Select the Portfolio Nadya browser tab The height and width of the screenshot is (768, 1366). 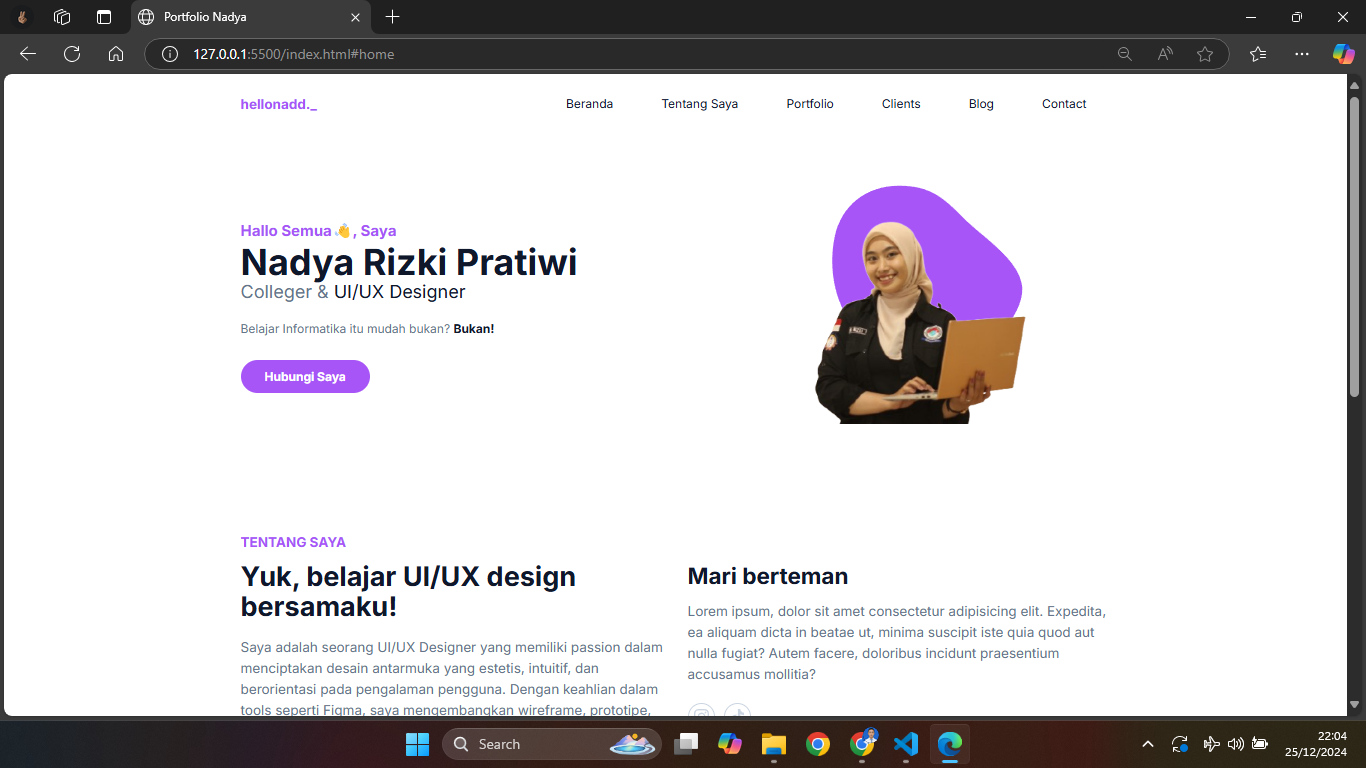pos(240,17)
